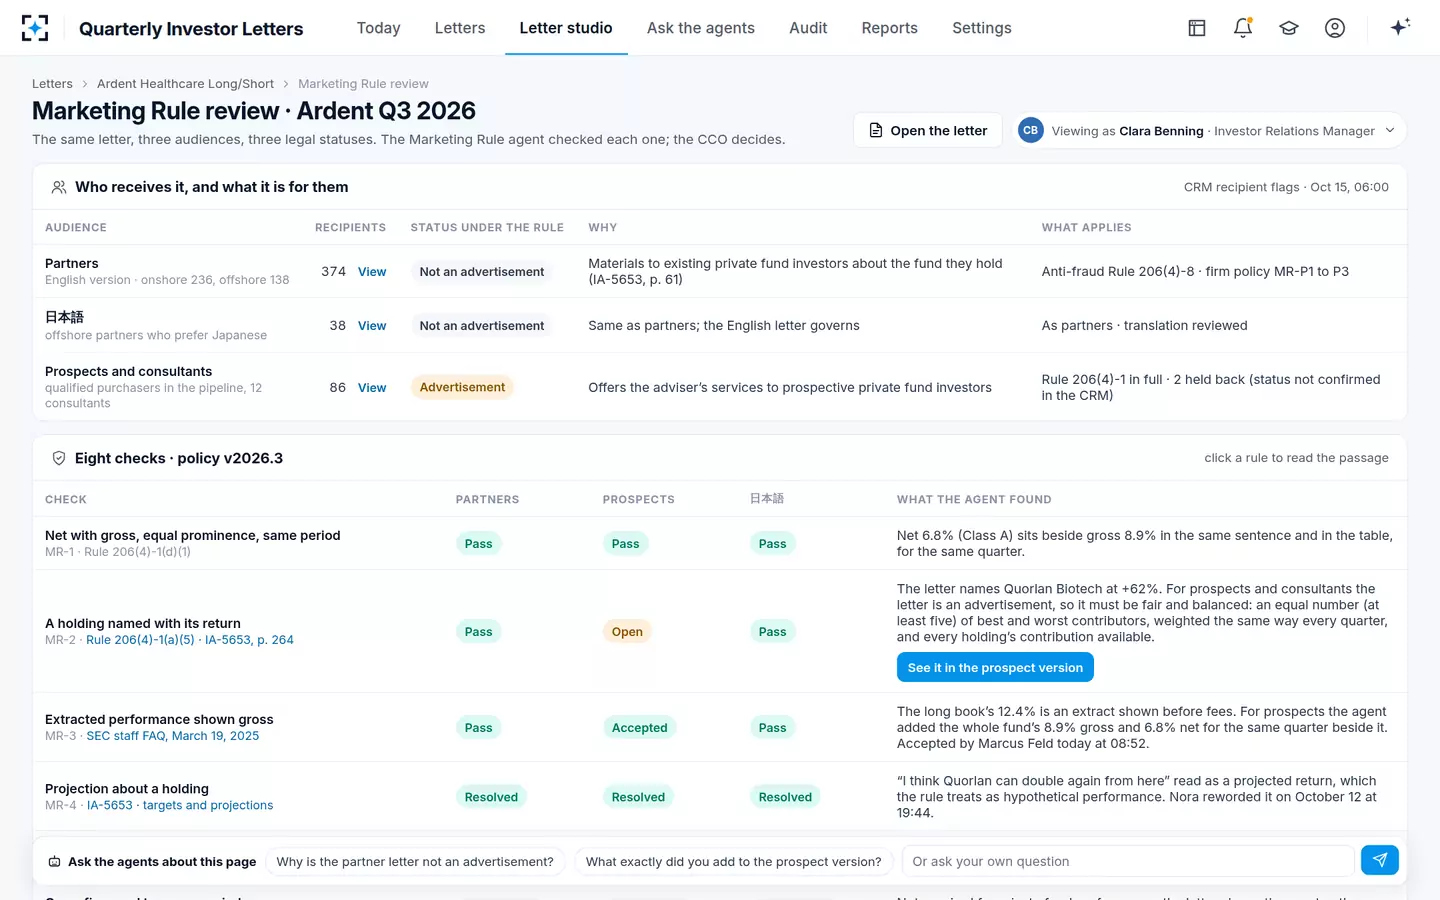
Task: Open Ardent Healthcare Long/Short breadcrumb
Action: pos(185,84)
